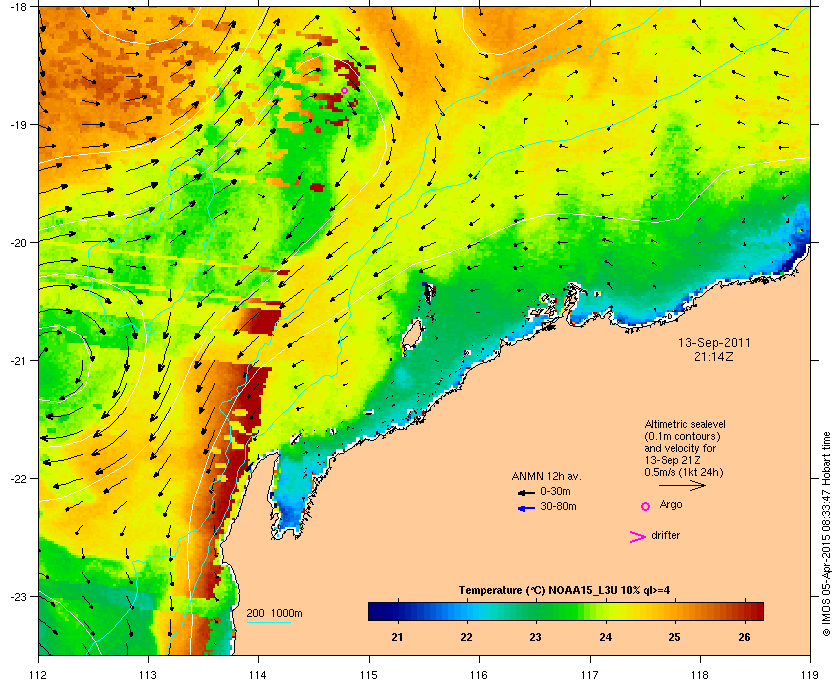Click the 'drifter' legend label
Image resolution: width=840 pixels, height=680 pixels.
point(665,535)
